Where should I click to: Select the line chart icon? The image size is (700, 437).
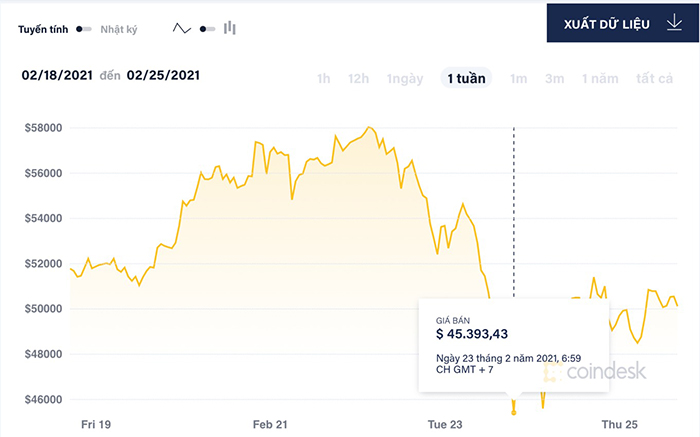pyautogui.click(x=181, y=29)
